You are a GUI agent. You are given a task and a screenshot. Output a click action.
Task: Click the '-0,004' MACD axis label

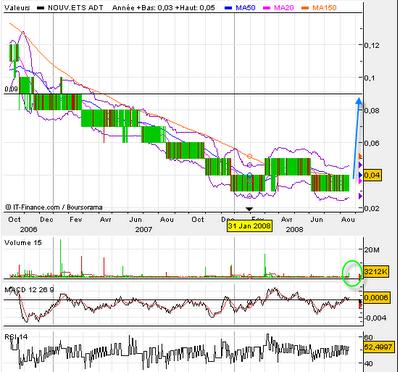(x=375, y=318)
